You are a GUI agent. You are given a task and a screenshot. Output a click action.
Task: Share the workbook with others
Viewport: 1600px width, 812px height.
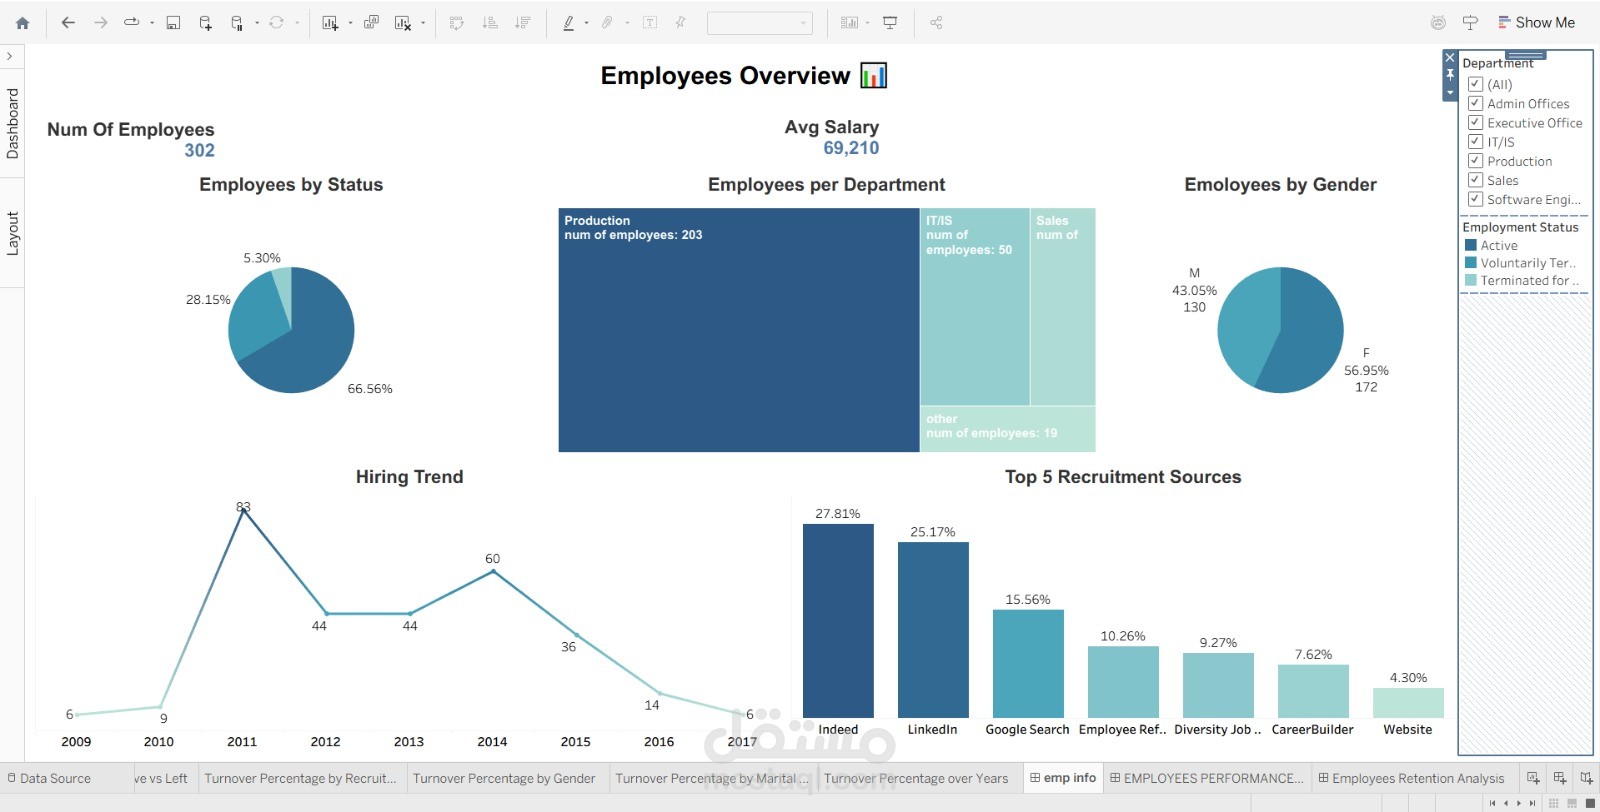(936, 22)
